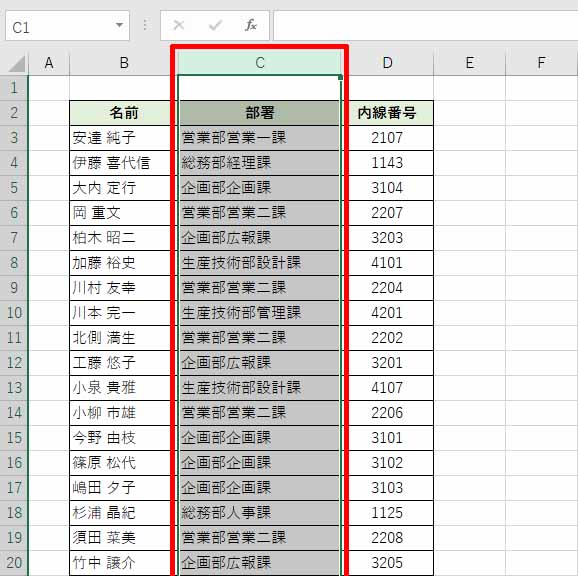Select row 2 header
Screen dimensions: 578x576
(14, 113)
